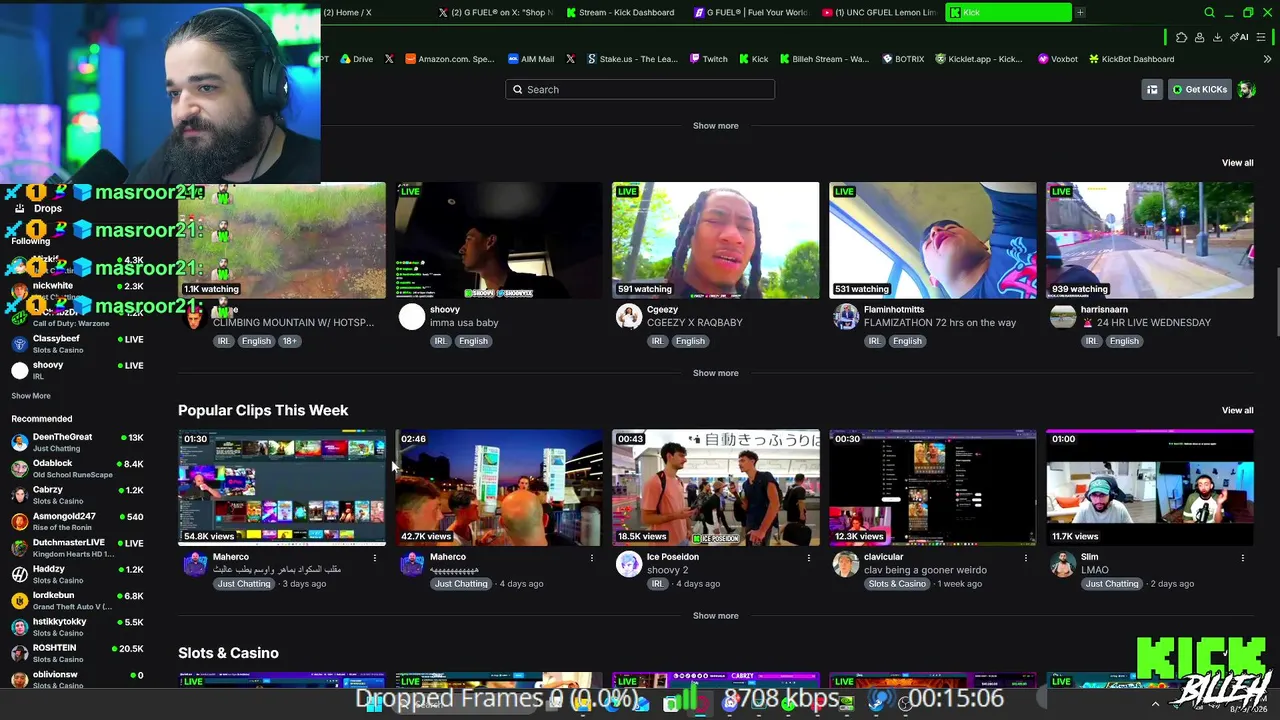Viewport: 1280px width, 720px height.
Task: Open Odablock channel in sidebar
Action: pos(78,468)
